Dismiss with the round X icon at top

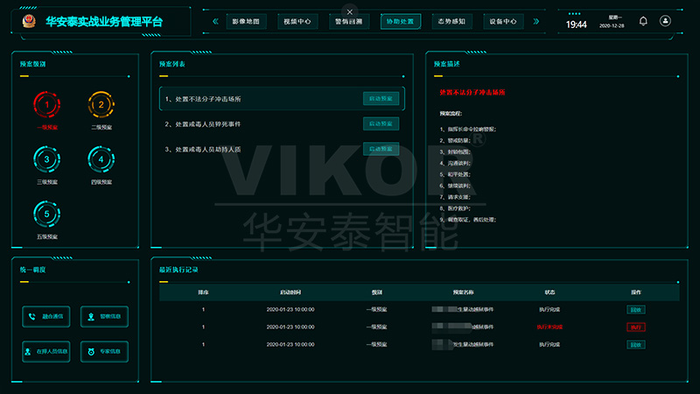[x=350, y=12]
